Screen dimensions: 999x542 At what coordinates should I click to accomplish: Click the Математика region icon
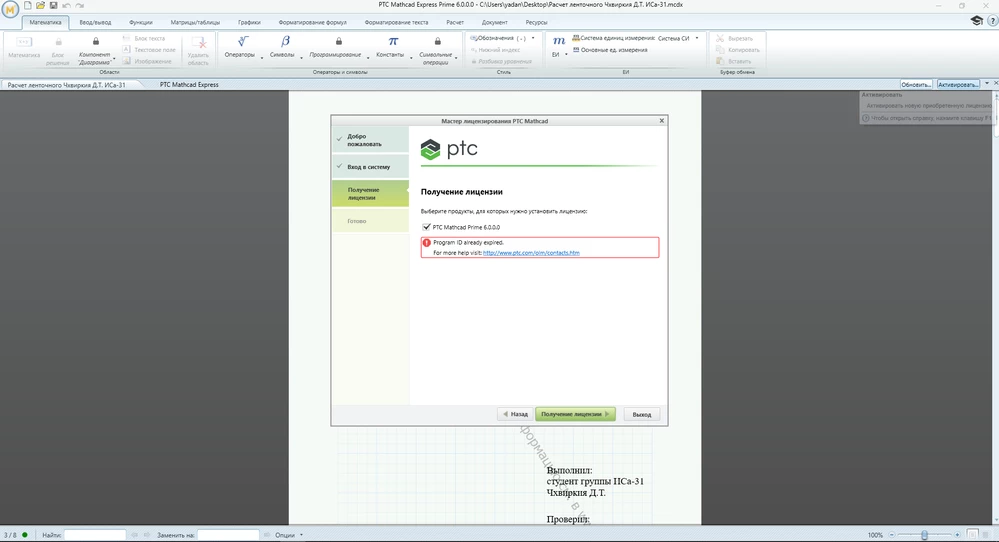tap(24, 42)
